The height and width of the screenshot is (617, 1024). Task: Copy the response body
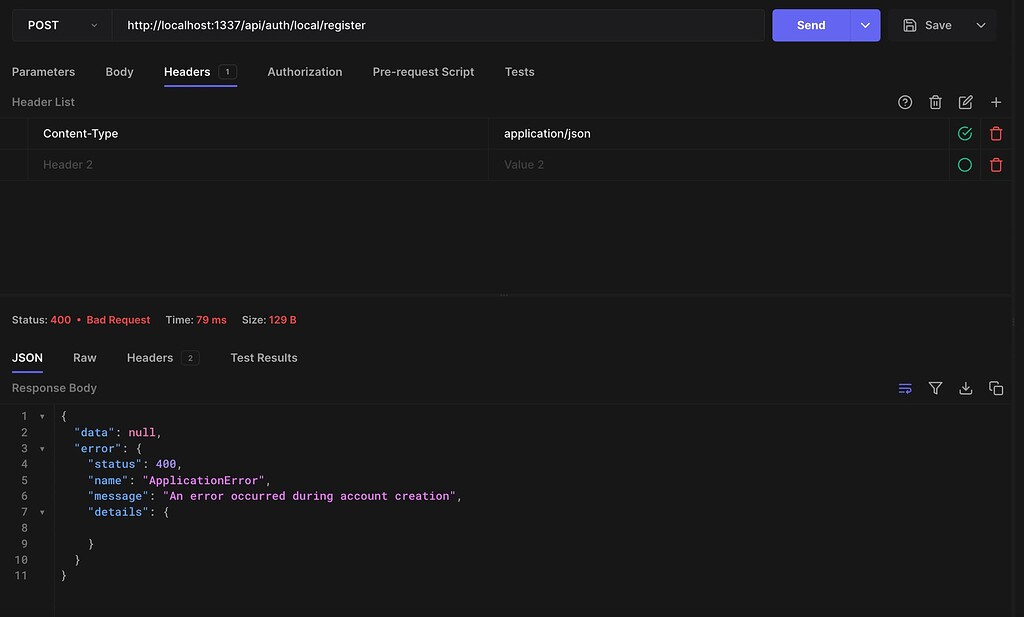(x=996, y=388)
